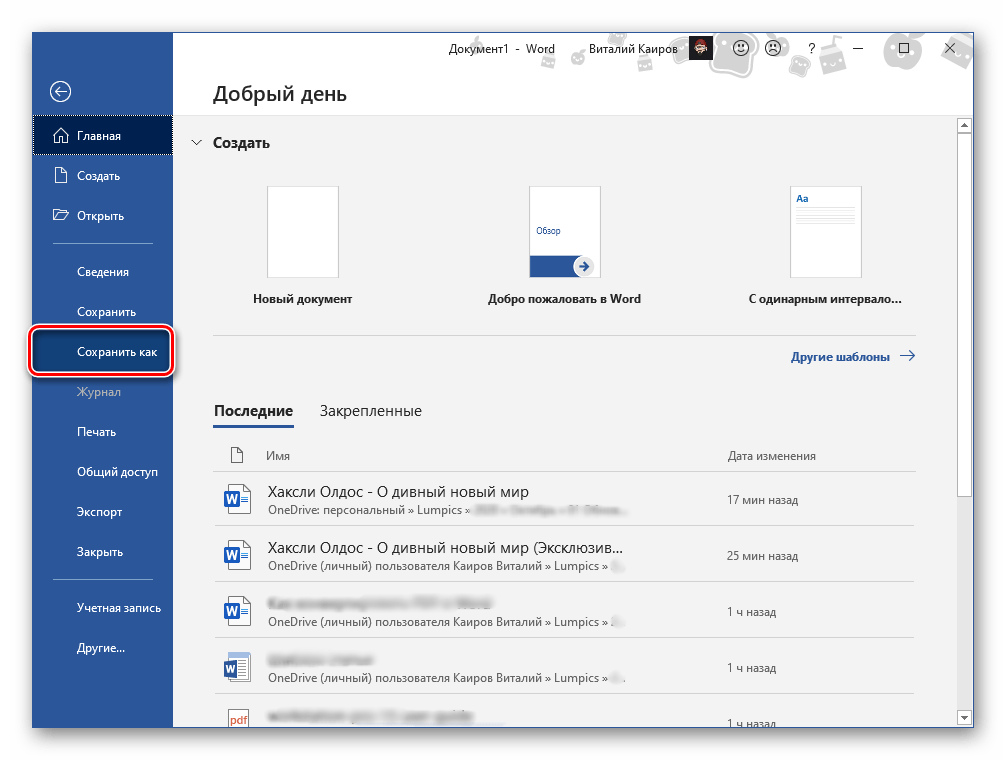
Task: Open О дивный новый мир (Эксклюзив... document
Action: coord(565,555)
